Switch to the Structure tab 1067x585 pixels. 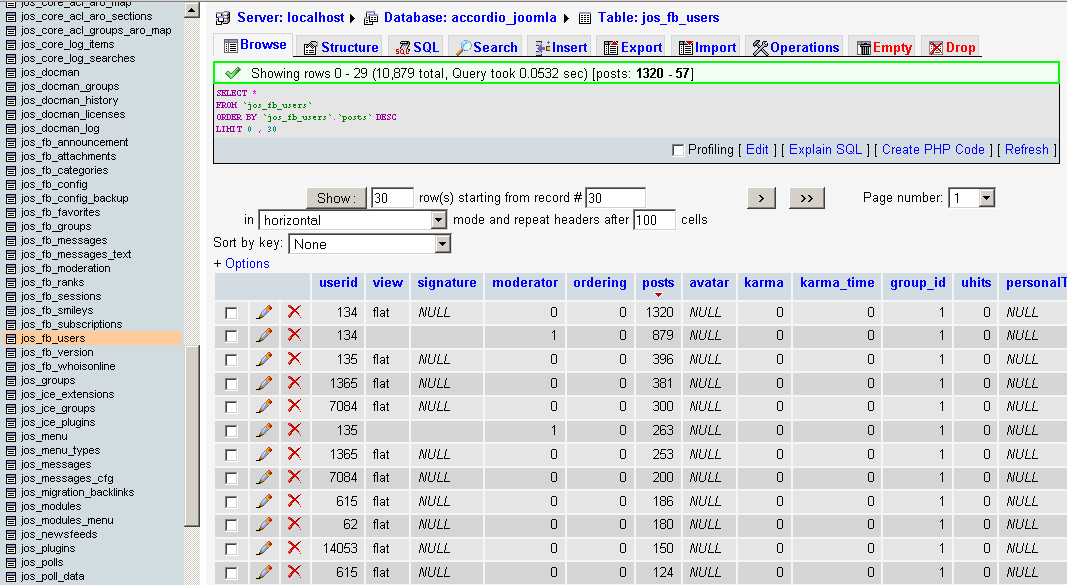[x=341, y=48]
